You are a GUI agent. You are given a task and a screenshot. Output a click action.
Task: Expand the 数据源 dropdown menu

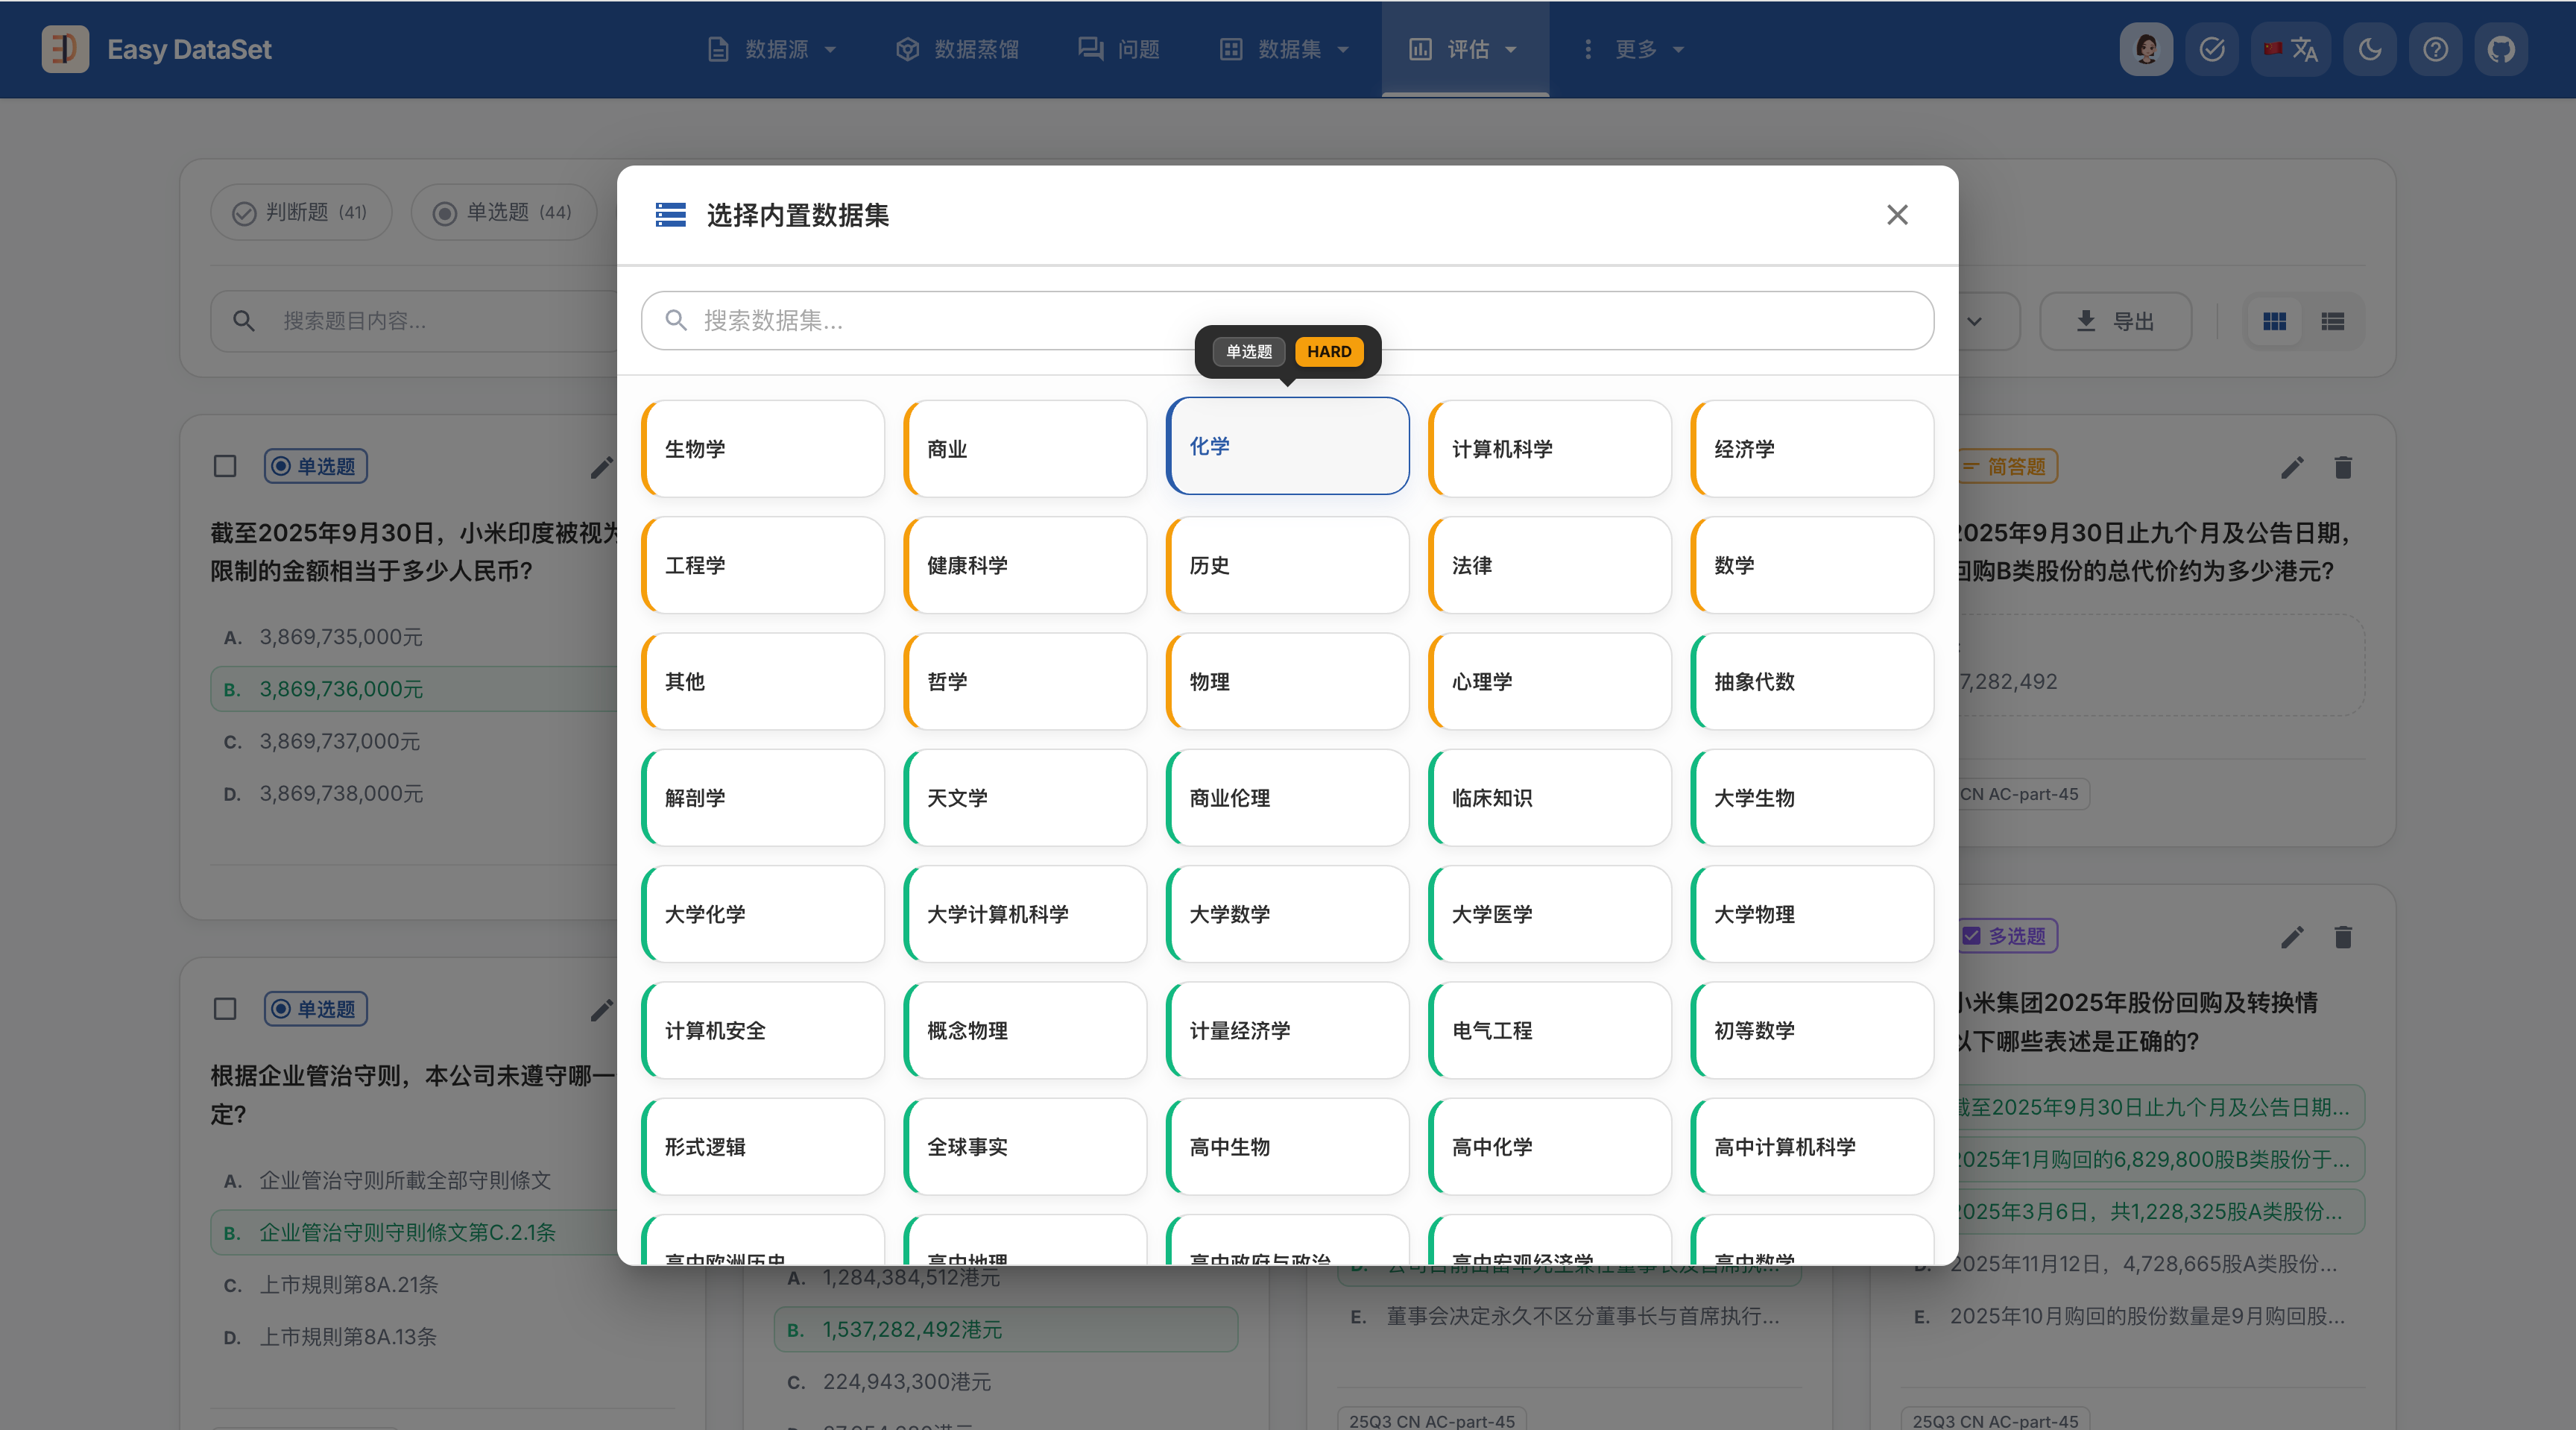tap(772, 49)
